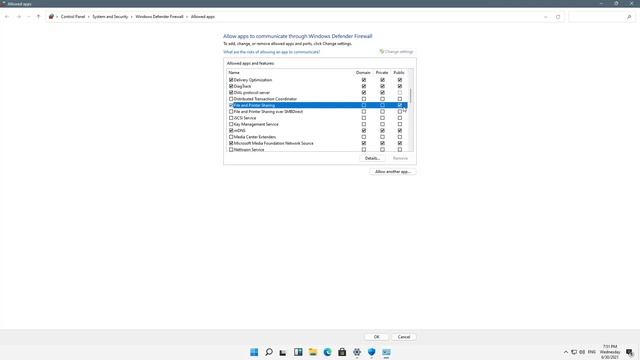Open the Details... button
The height and width of the screenshot is (360, 640).
pos(372,158)
